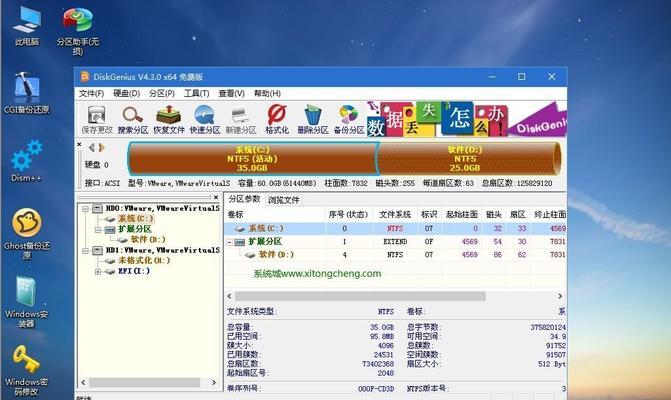Open the 硬盘(D) menu

[127, 93]
